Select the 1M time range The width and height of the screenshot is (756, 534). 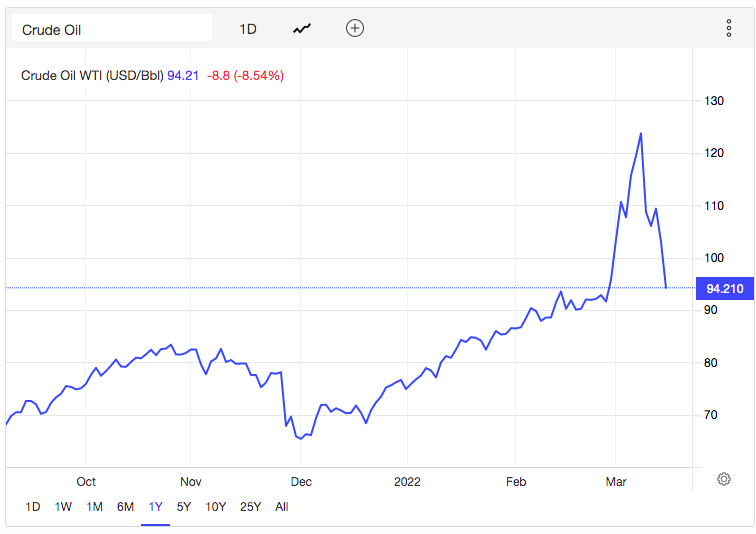pyautogui.click(x=94, y=507)
